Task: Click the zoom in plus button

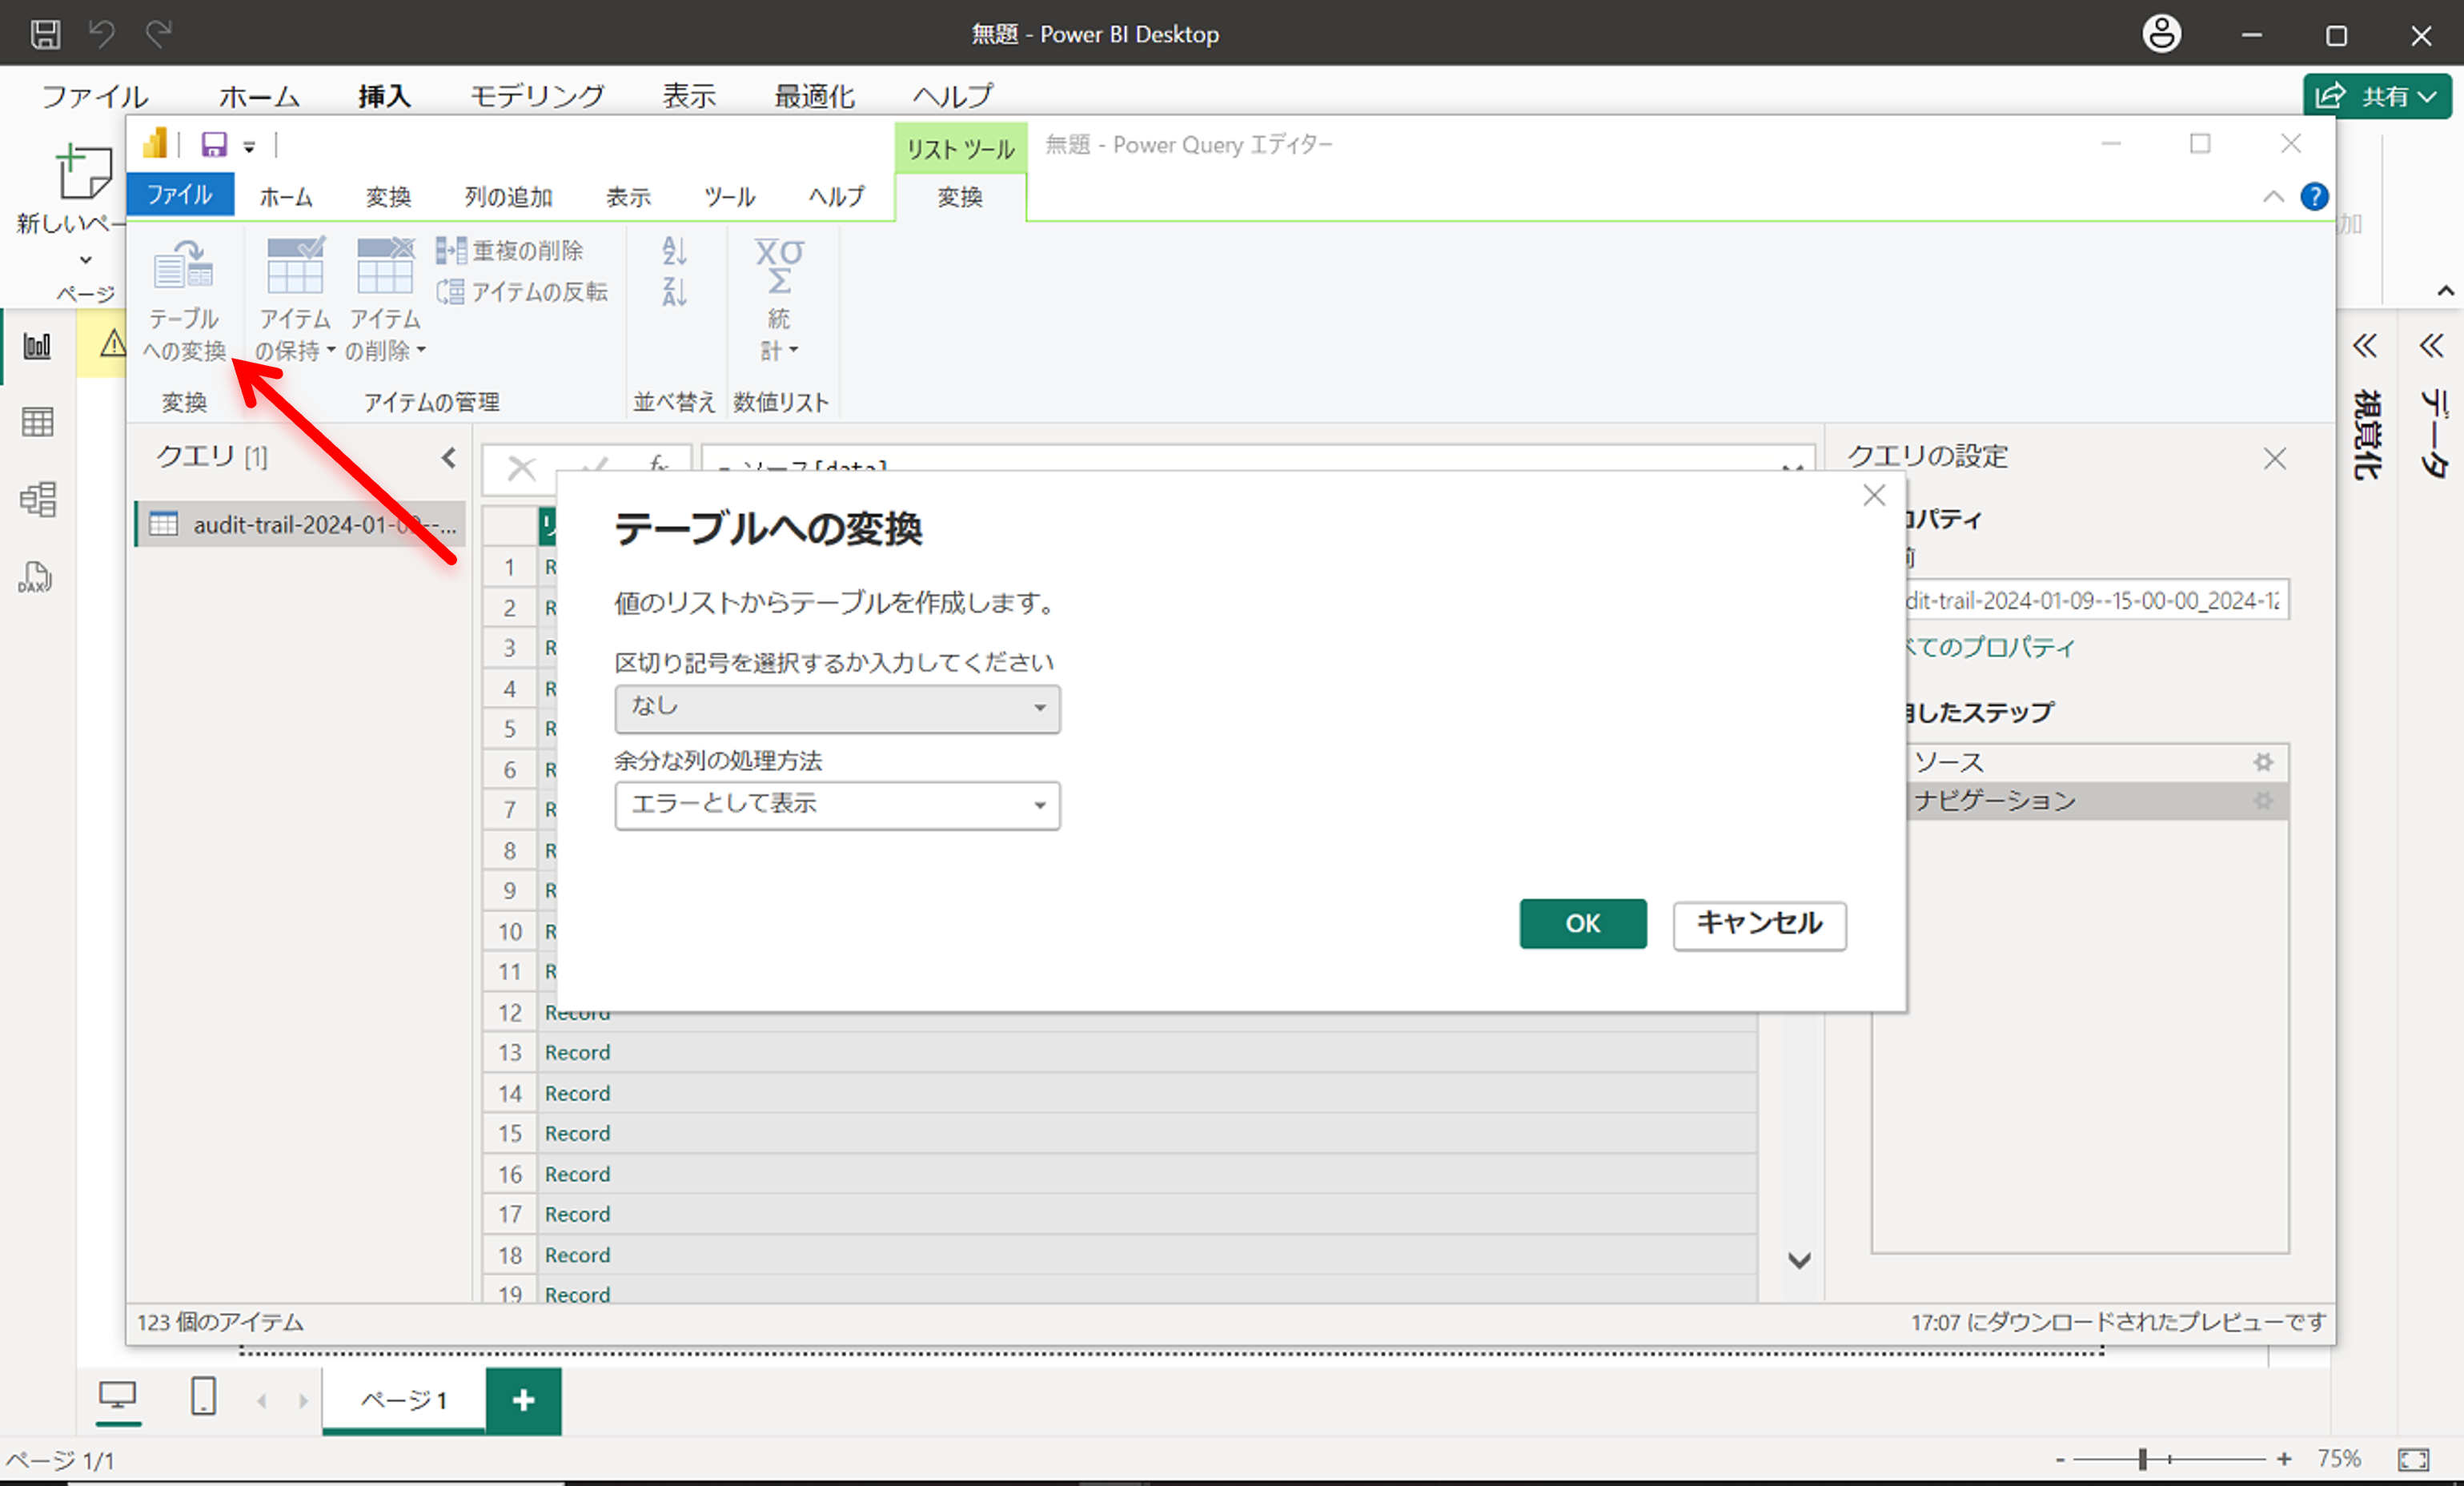Action: (x=2284, y=1460)
